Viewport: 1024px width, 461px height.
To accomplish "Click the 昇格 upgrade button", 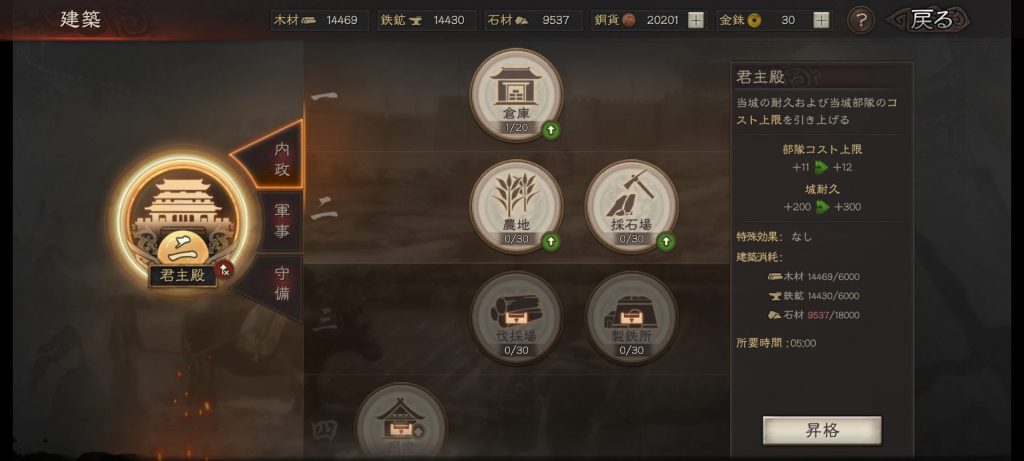I will pos(822,431).
